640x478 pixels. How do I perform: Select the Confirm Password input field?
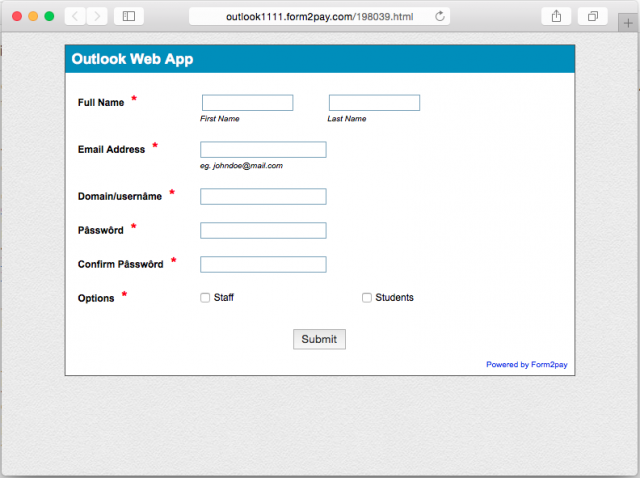pos(263,264)
